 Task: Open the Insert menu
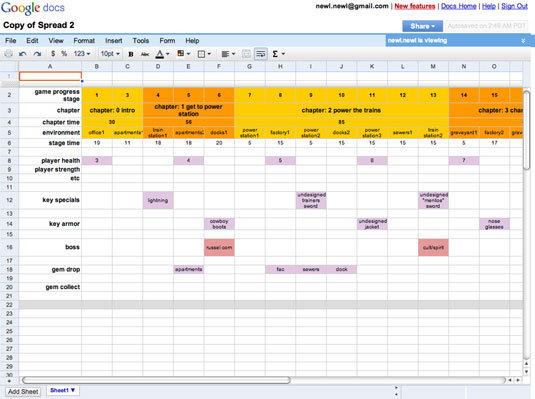pyautogui.click(x=114, y=41)
